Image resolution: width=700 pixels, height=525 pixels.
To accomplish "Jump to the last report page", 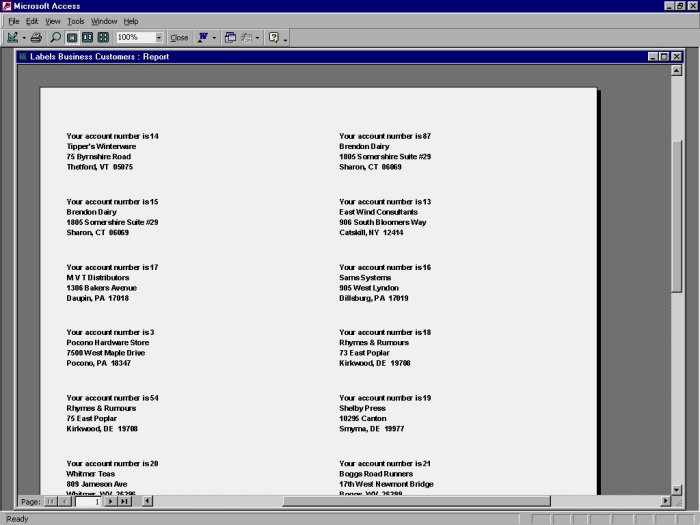I will 125,501.
